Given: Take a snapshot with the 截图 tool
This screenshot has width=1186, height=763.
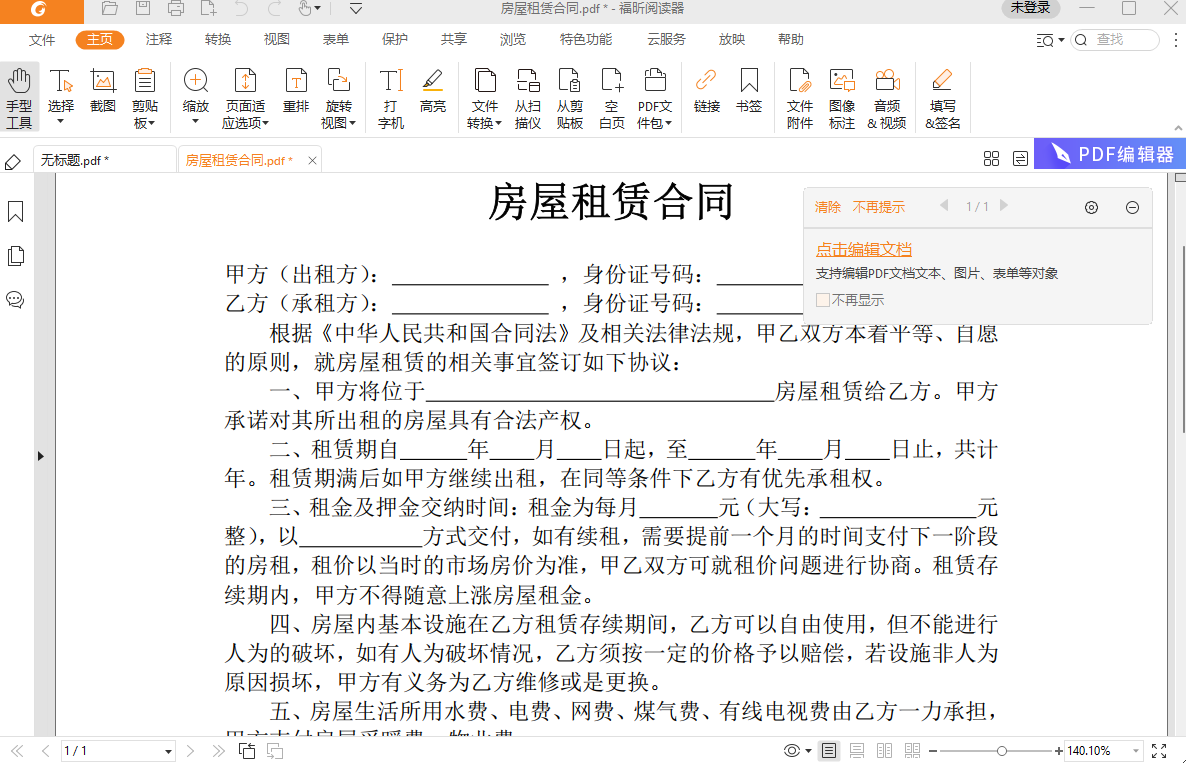Looking at the screenshot, I should click(x=102, y=95).
